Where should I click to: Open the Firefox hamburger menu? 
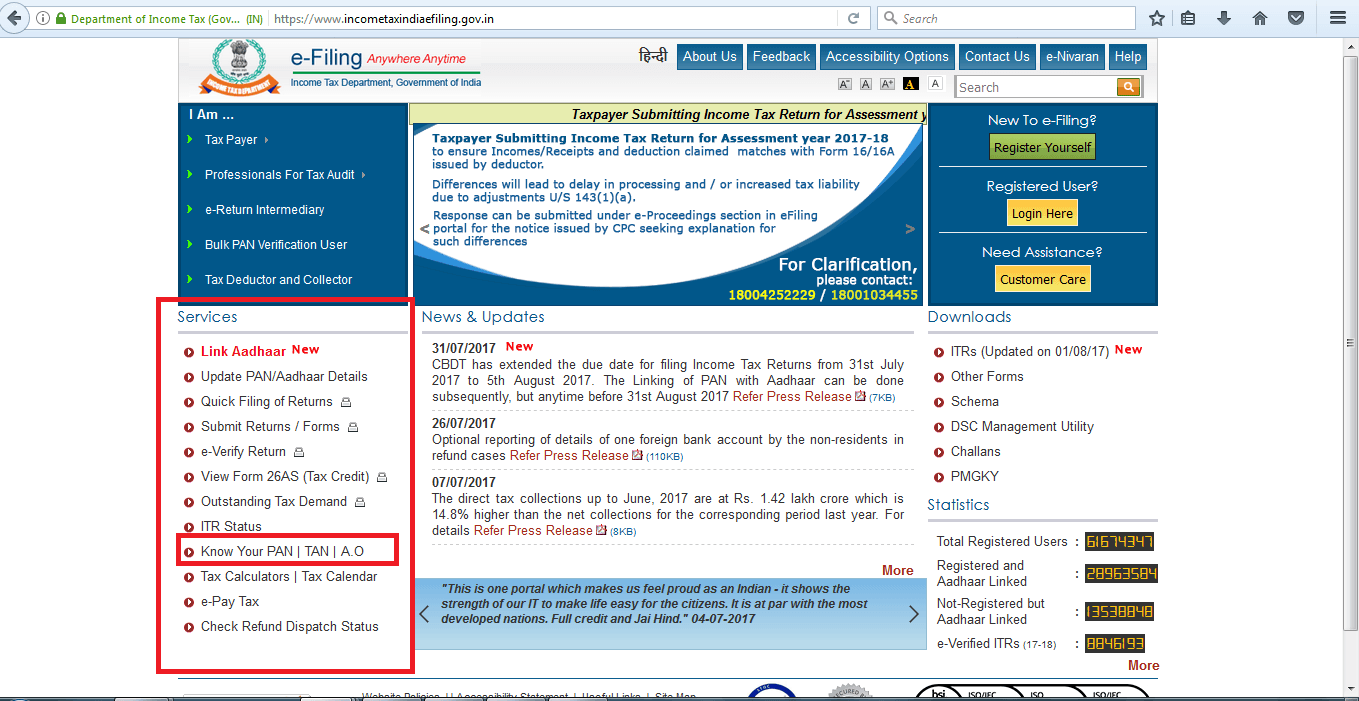(1337, 18)
